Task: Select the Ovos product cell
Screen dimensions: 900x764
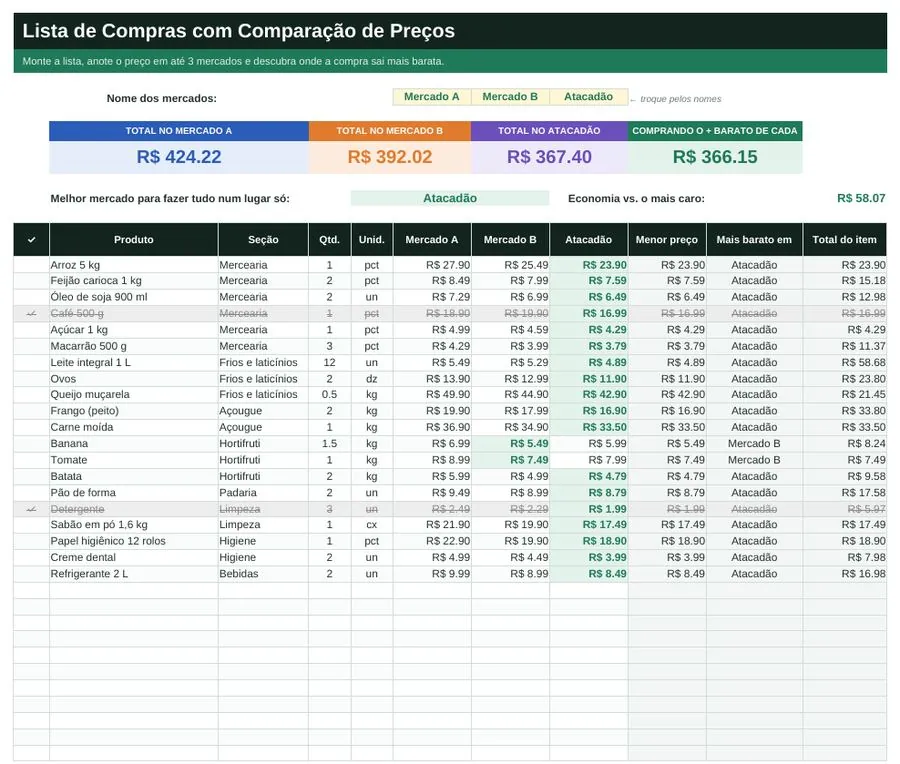Action: [134, 379]
